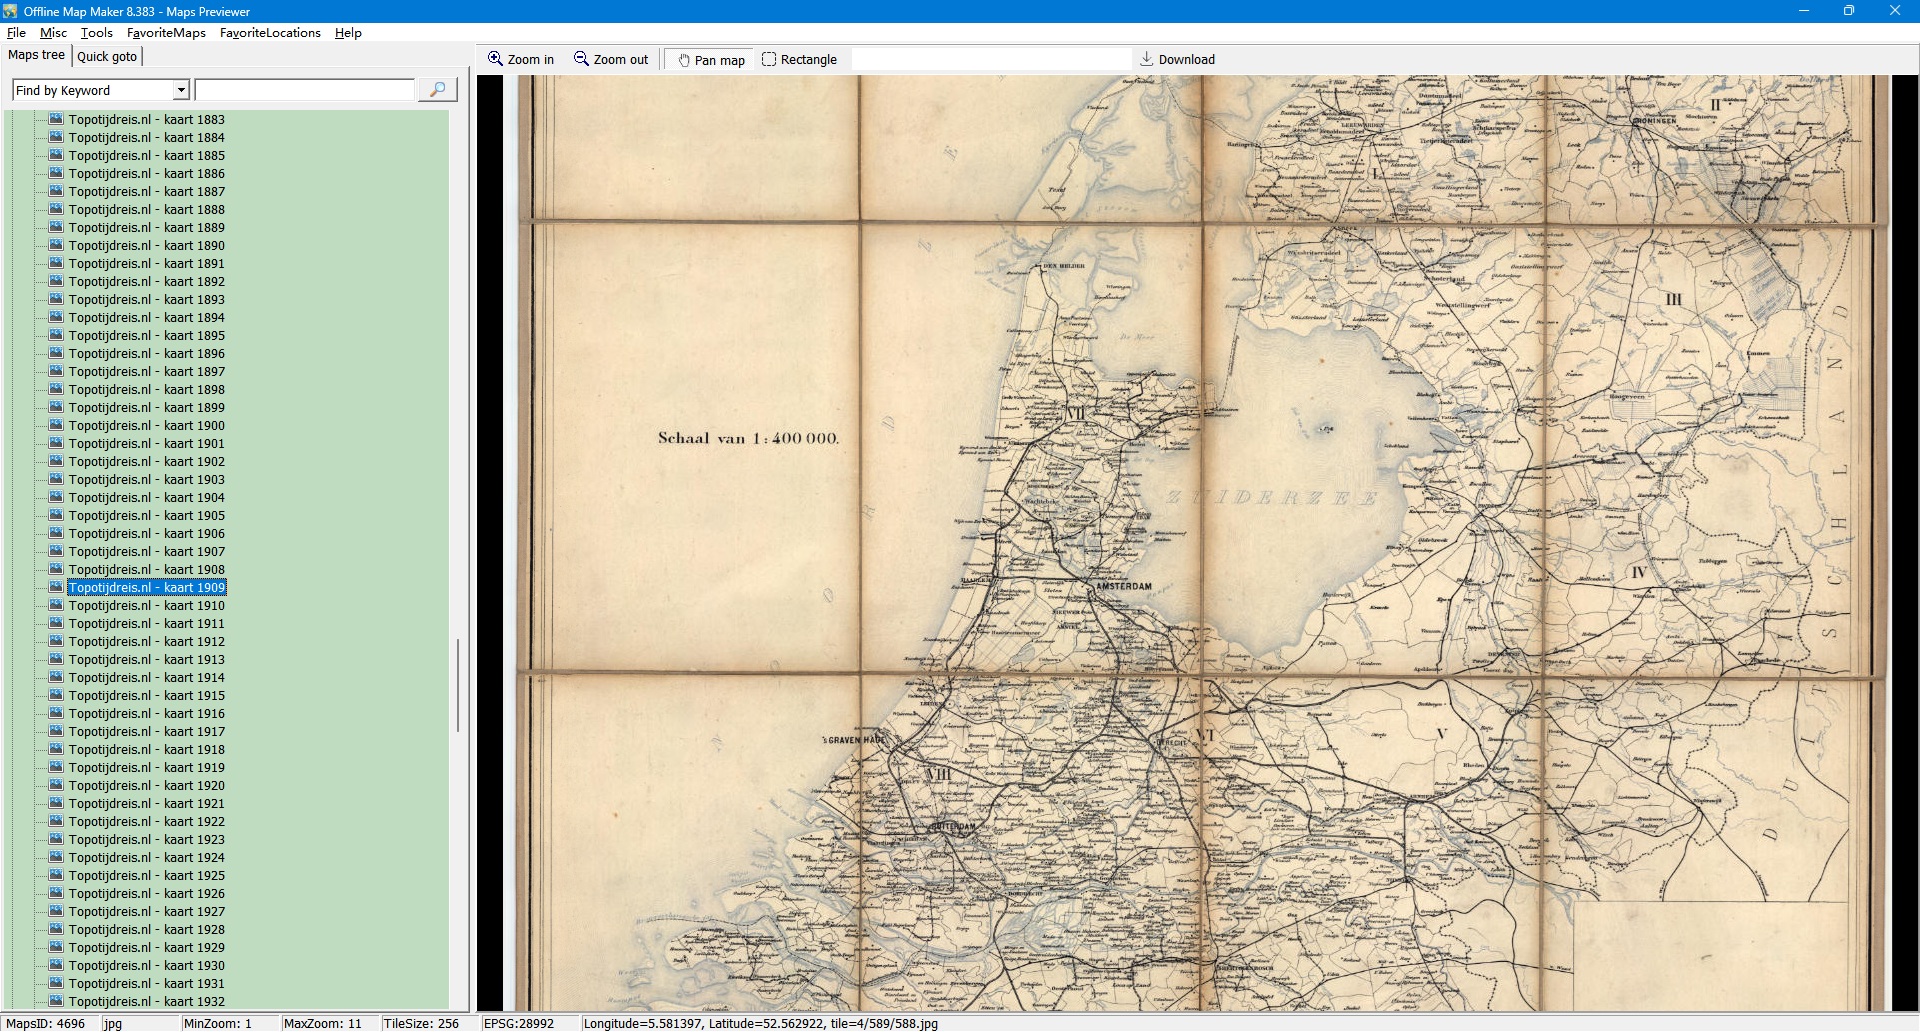Open the Find by Keyword dropdown
The width and height of the screenshot is (1920, 1032).
click(181, 90)
